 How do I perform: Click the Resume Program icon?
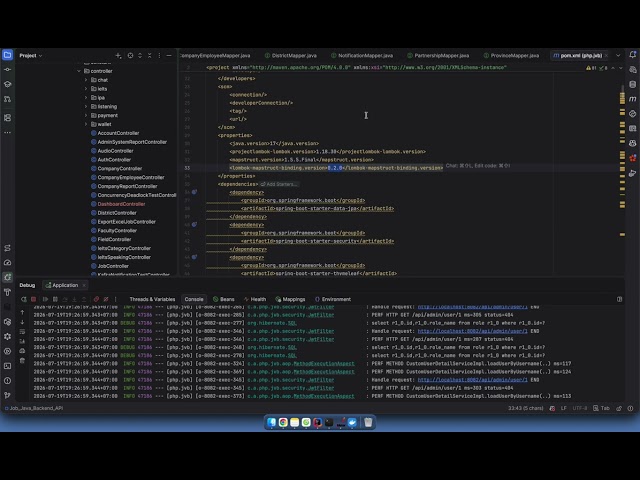pyautogui.click(x=45, y=299)
